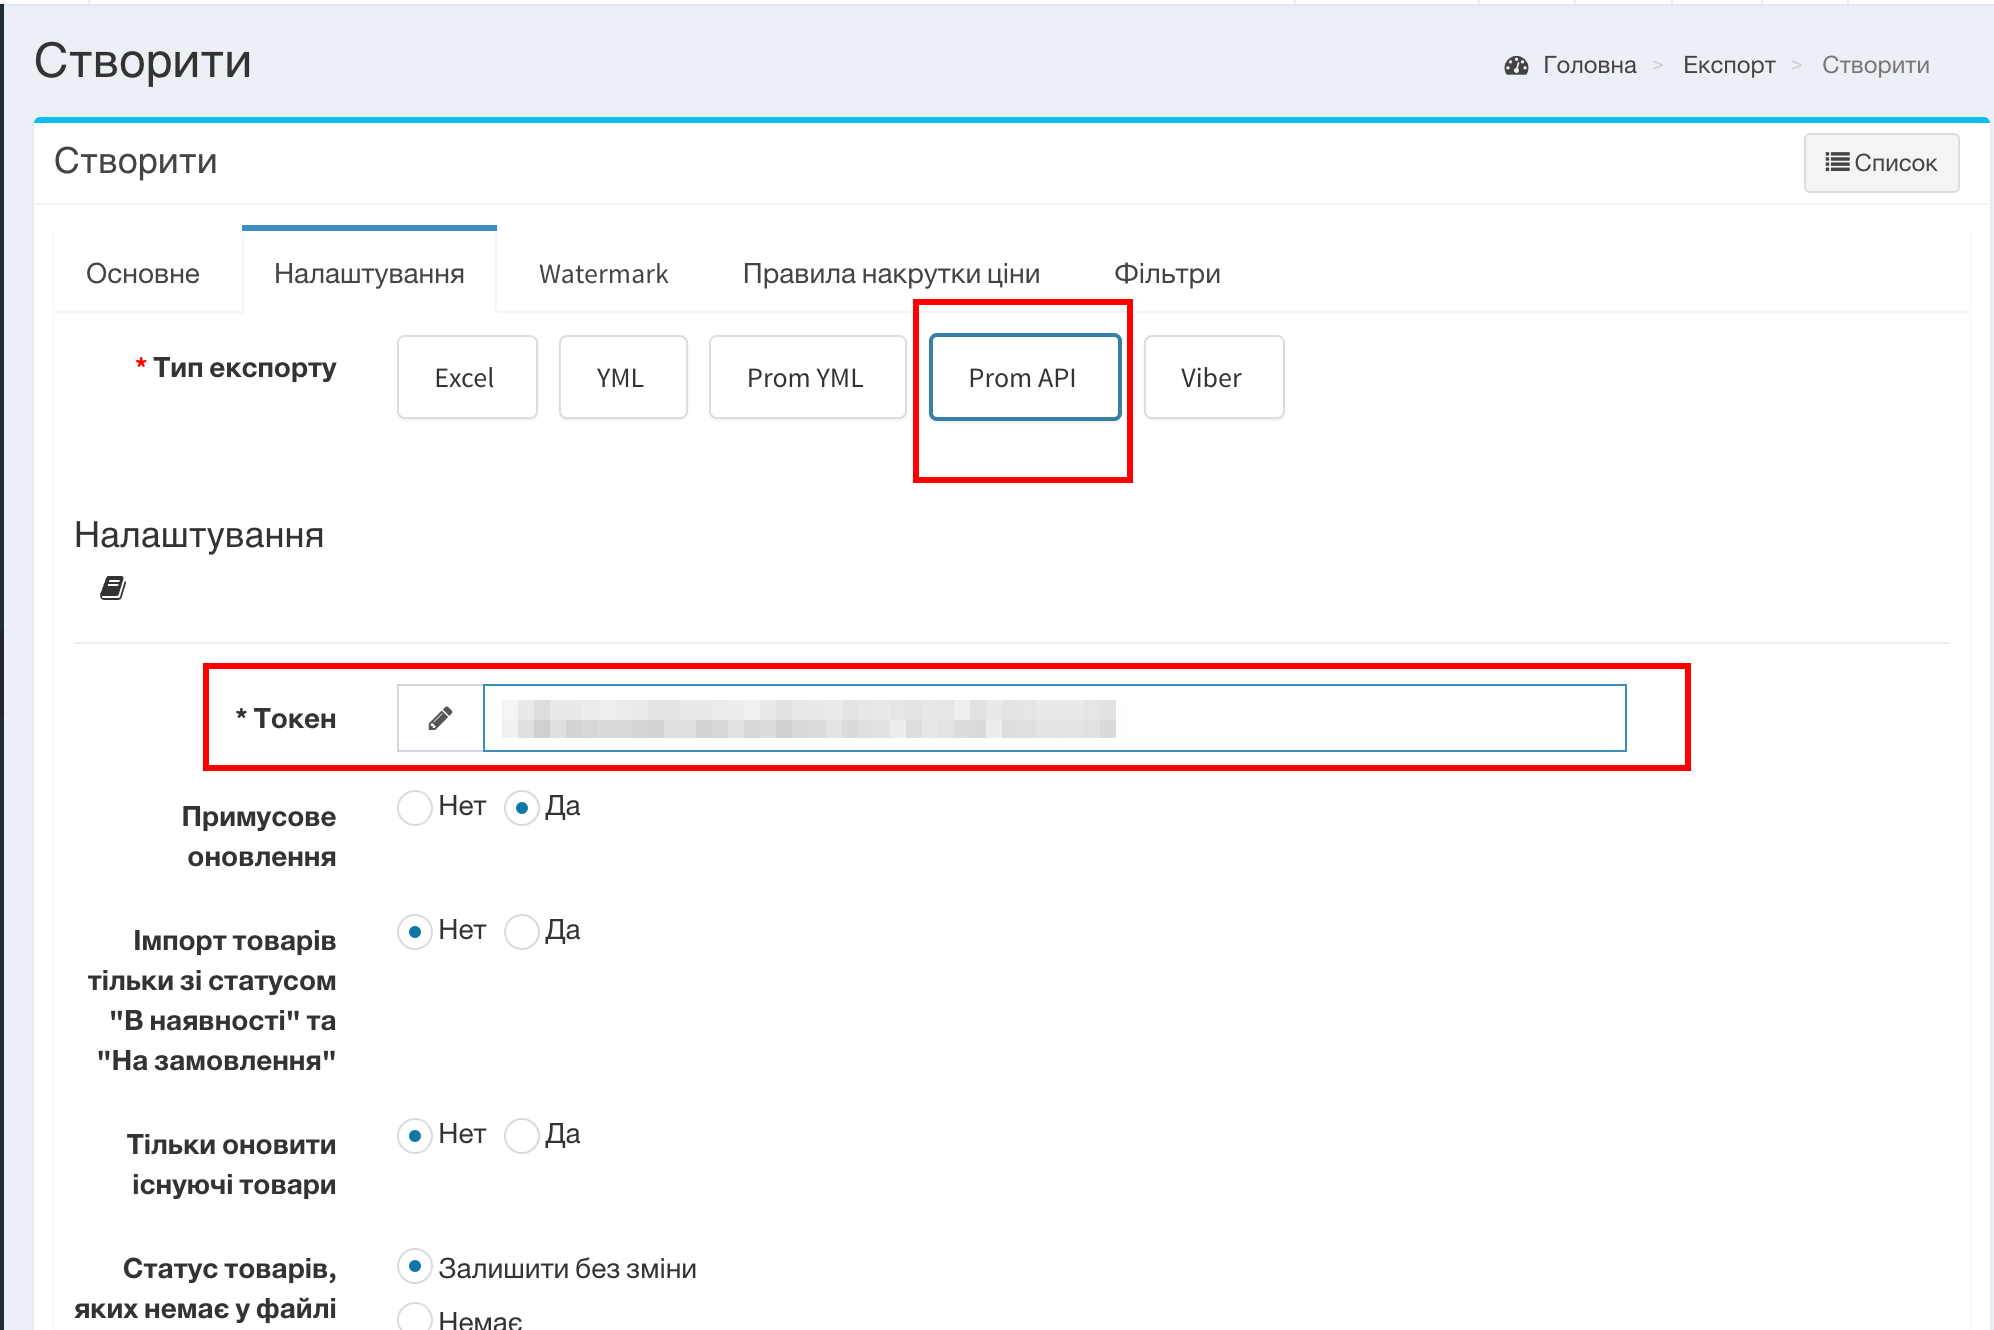Choose YML export type
The width and height of the screenshot is (1994, 1330).
tap(622, 378)
